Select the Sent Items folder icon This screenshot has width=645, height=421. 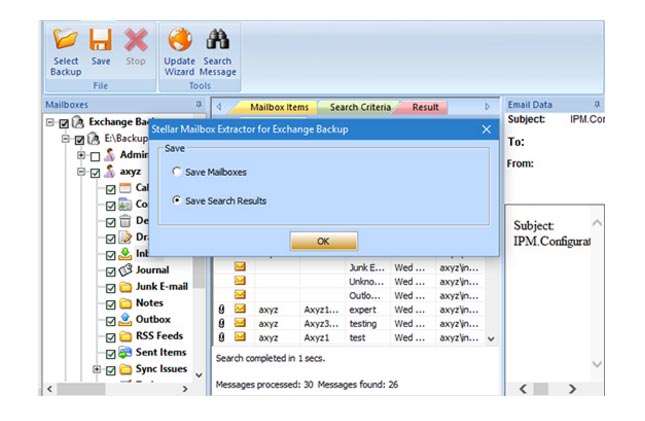[x=125, y=352]
